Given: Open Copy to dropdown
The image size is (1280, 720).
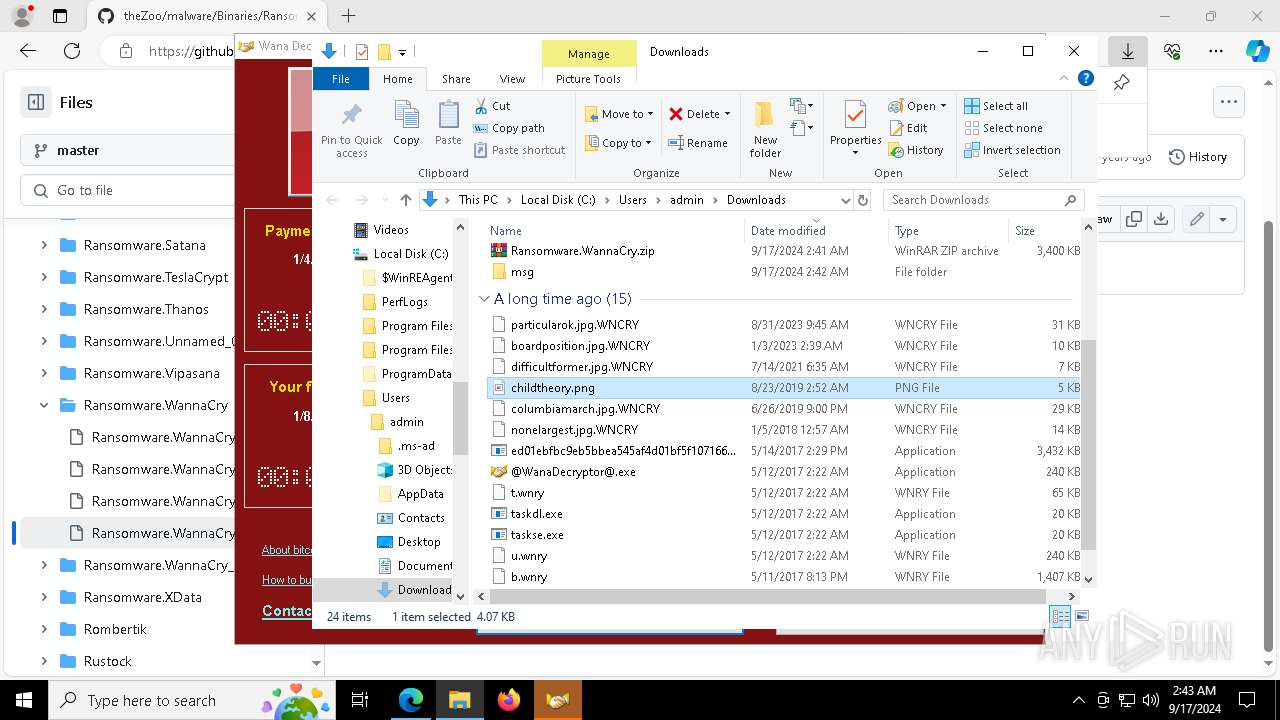Looking at the screenshot, I should click(618, 143).
